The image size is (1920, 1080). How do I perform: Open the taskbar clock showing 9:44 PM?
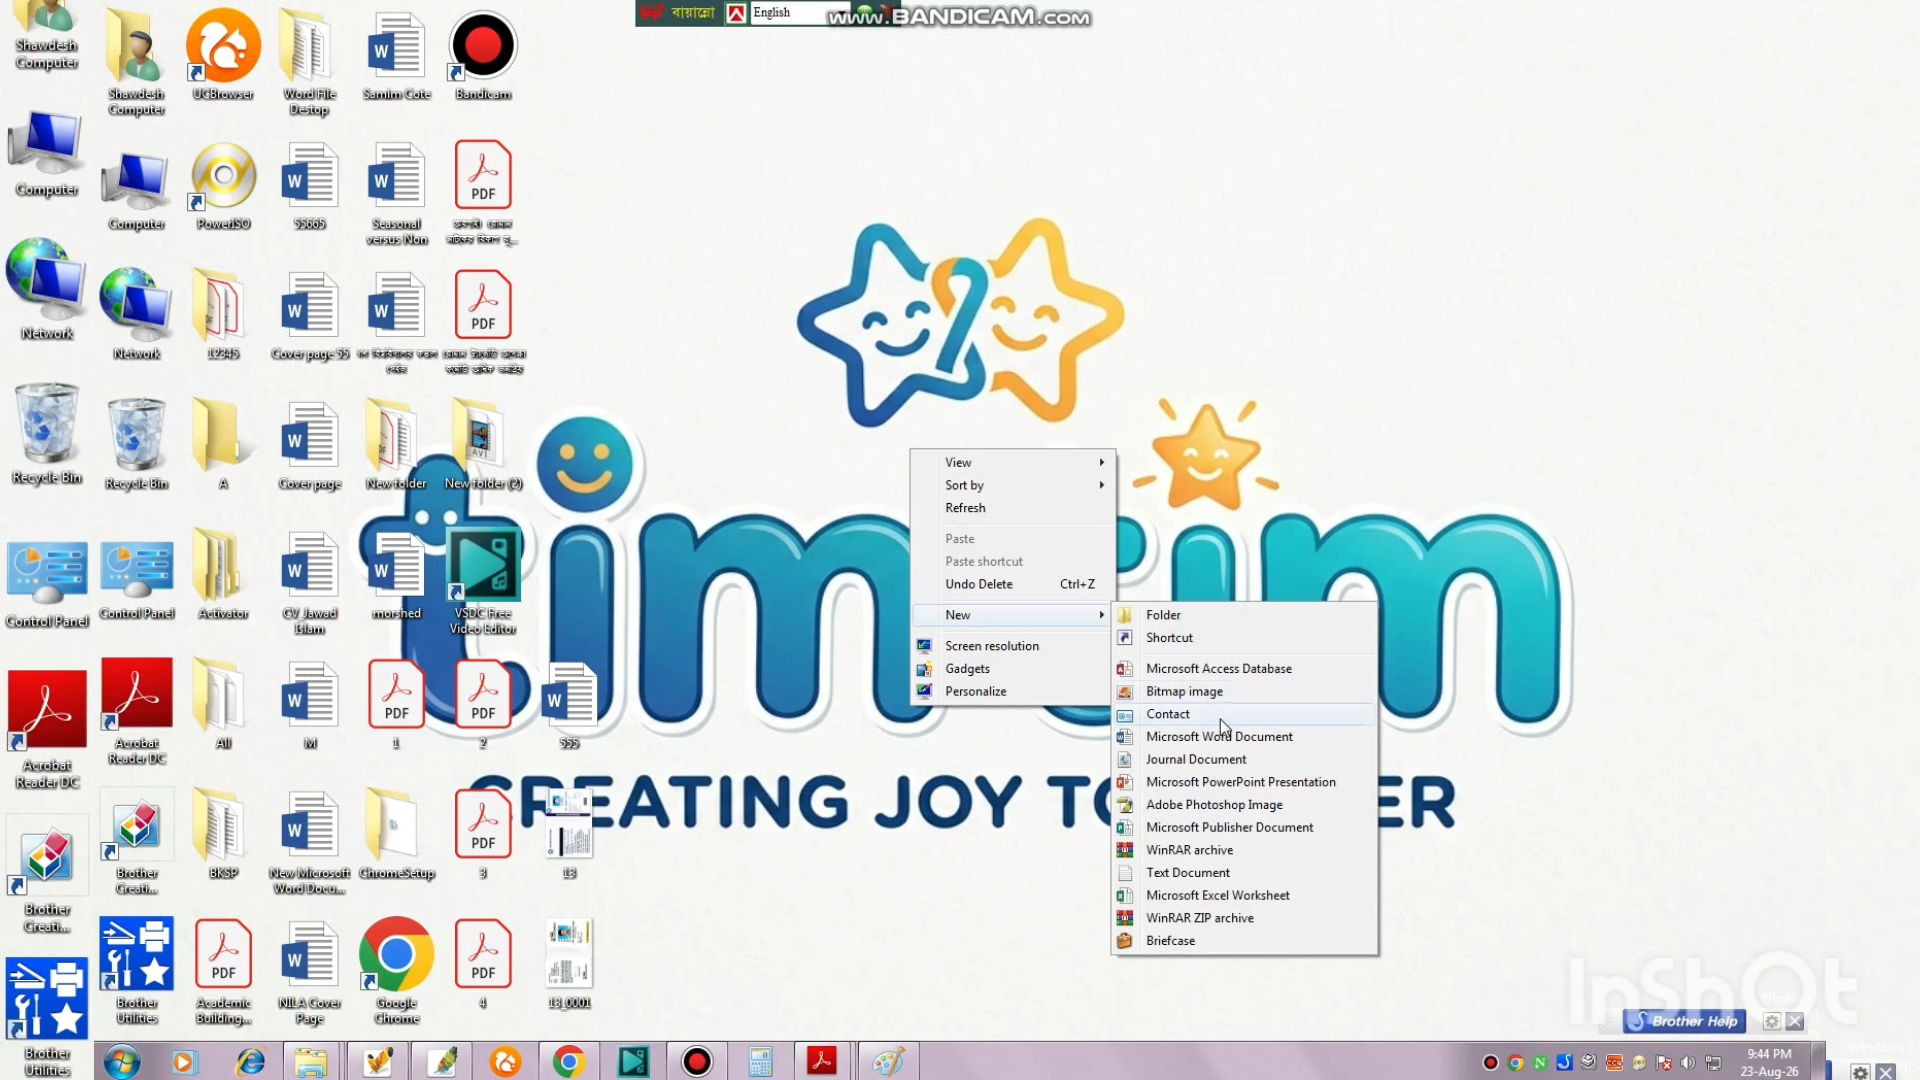click(x=1769, y=1063)
